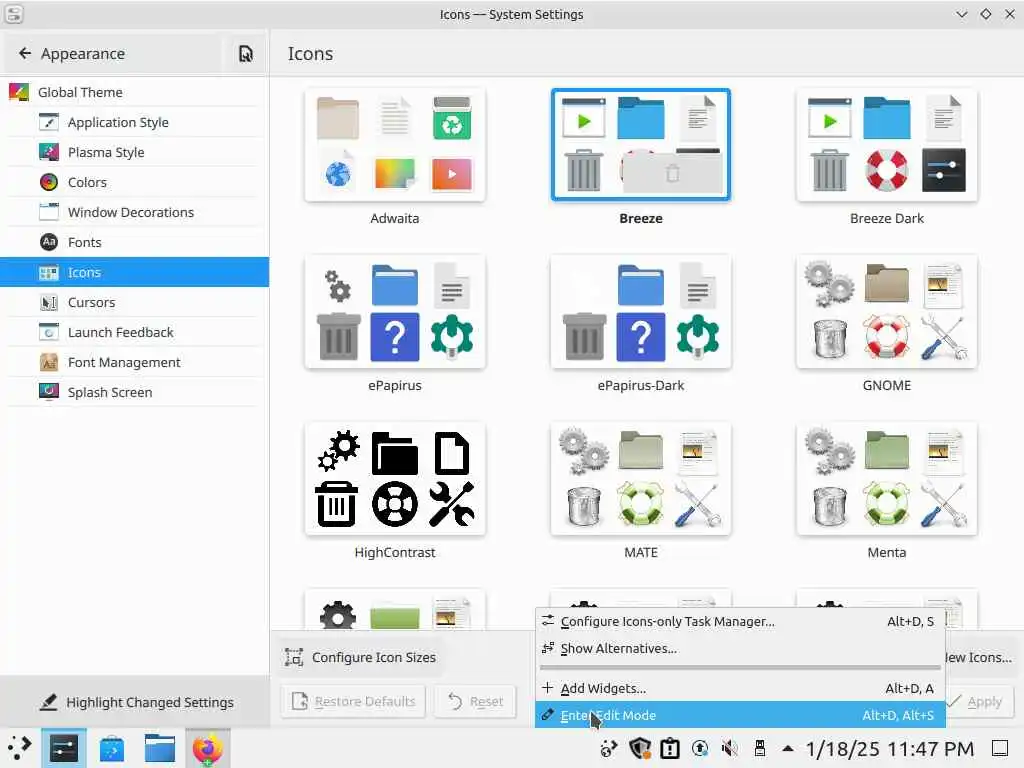The height and width of the screenshot is (768, 1024).
Task: Open Window Decorations settings
Action: pos(134,212)
